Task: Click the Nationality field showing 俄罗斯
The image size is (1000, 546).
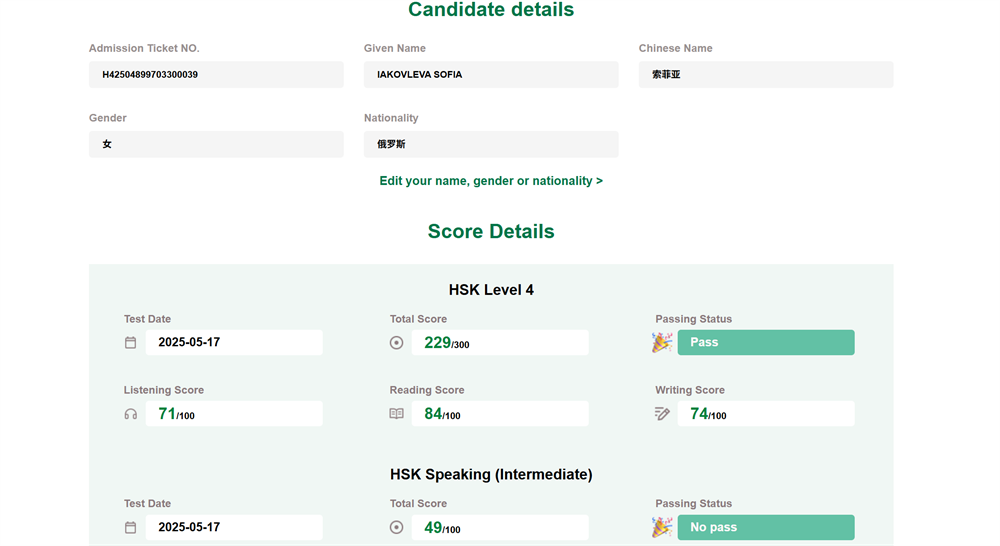Action: click(491, 144)
